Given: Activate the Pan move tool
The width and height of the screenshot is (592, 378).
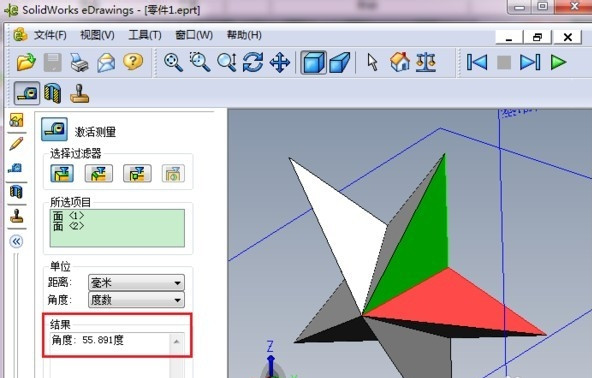Looking at the screenshot, I should coord(280,62).
